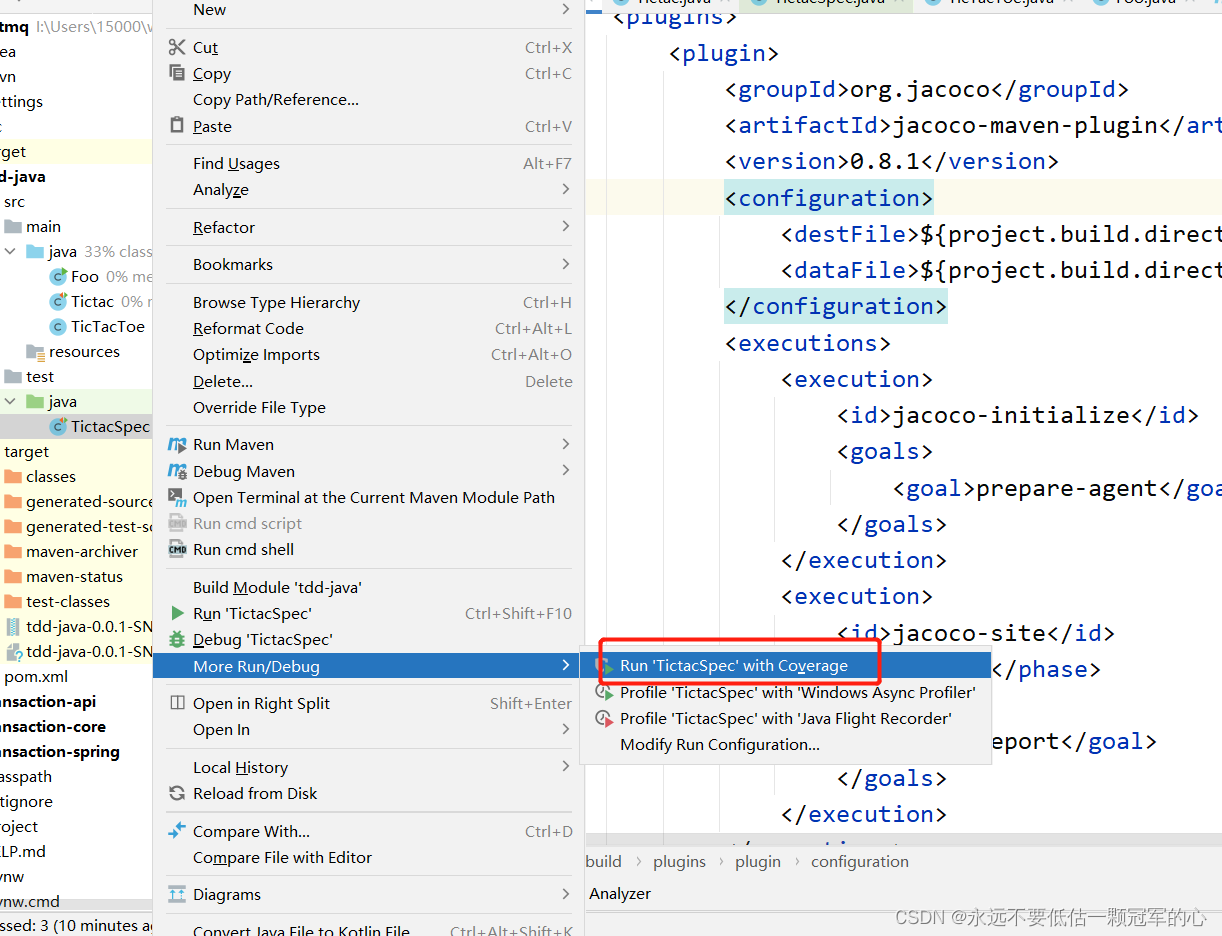The image size is (1222, 936).
Task: Click the Windows Async Profiler icon
Action: point(603,692)
